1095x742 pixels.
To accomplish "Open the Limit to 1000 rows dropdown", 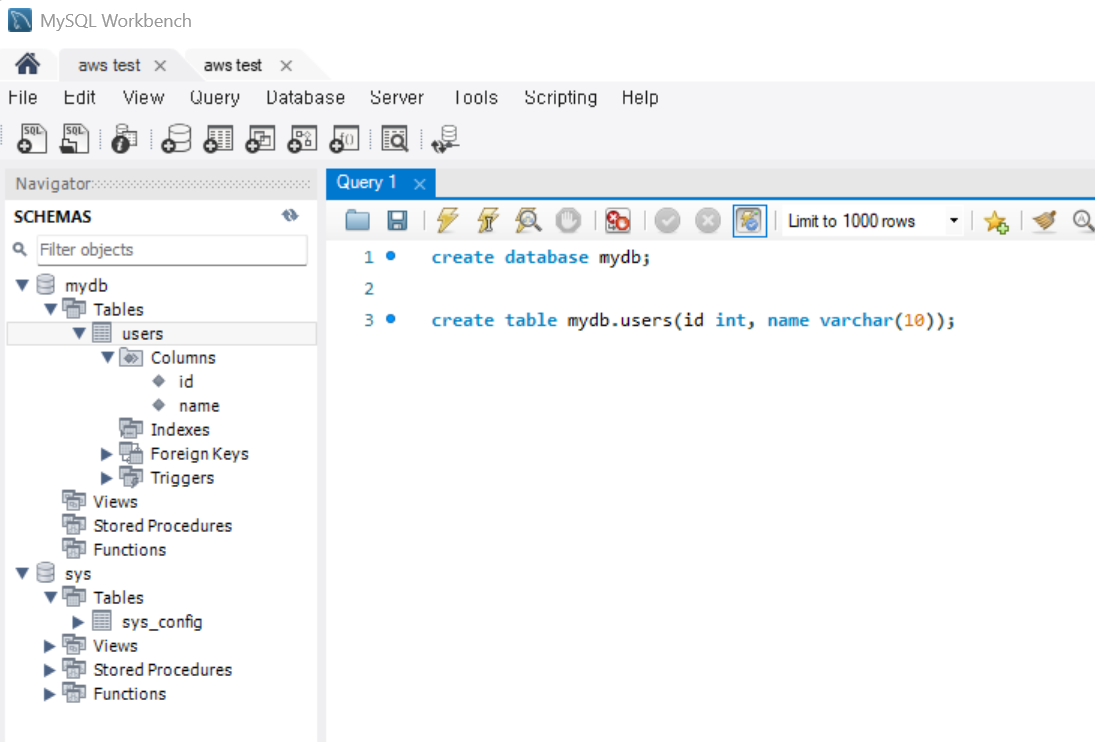I will pyautogui.click(x=872, y=221).
